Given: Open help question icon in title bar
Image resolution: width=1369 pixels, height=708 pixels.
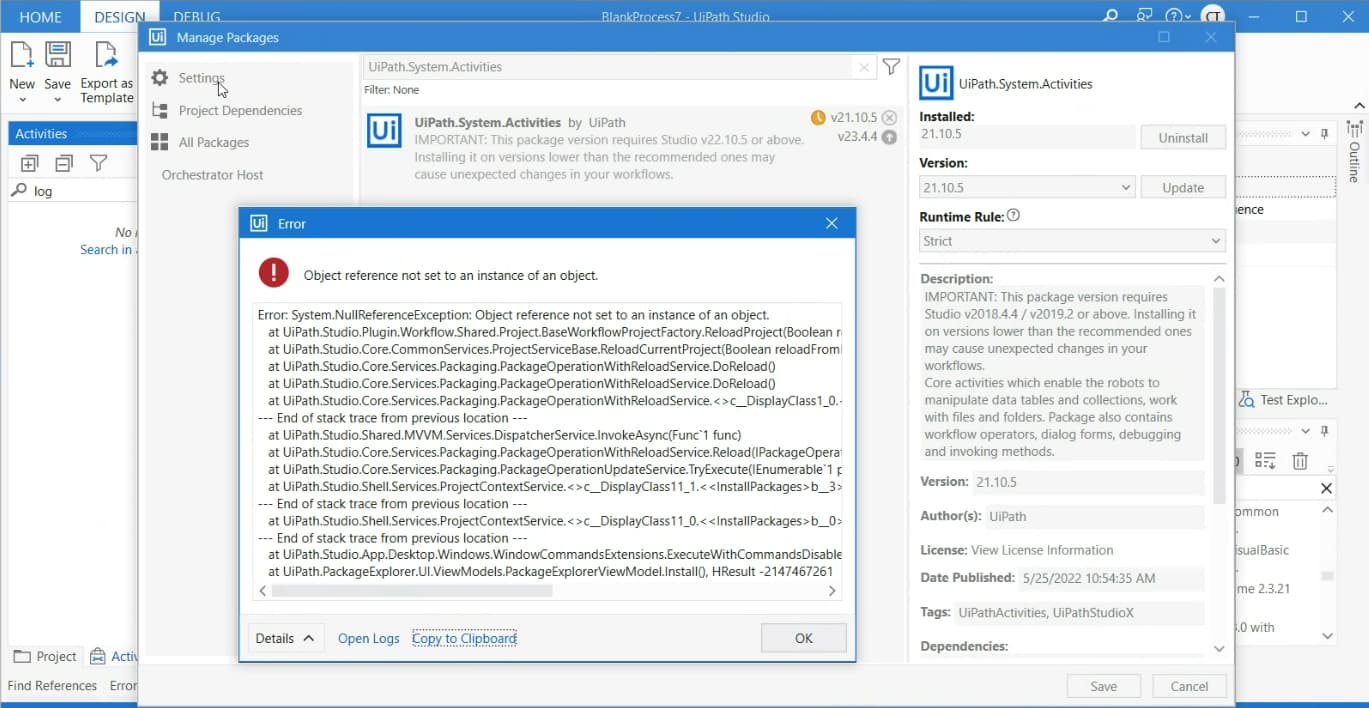Looking at the screenshot, I should pyautogui.click(x=1174, y=16).
